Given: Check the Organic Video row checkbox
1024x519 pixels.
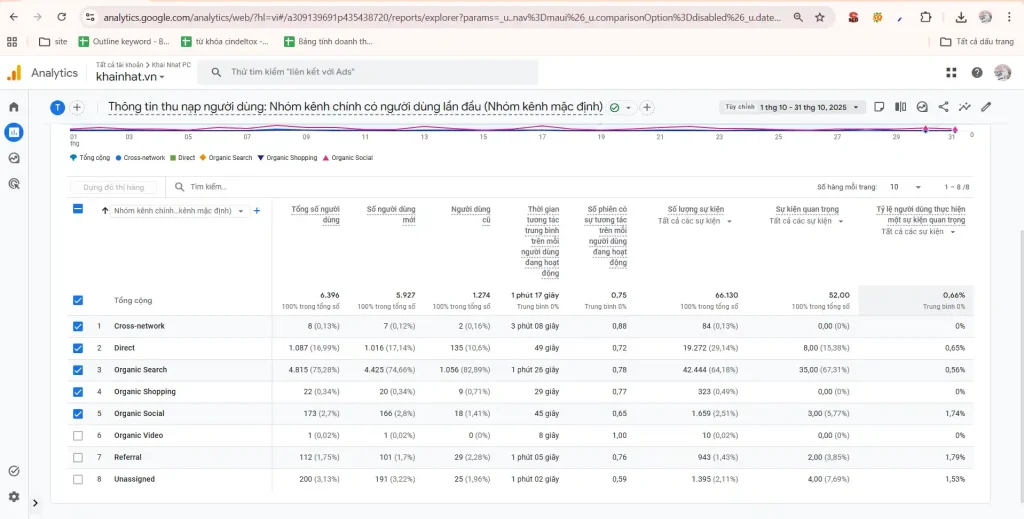Looking at the screenshot, I should point(78,435).
